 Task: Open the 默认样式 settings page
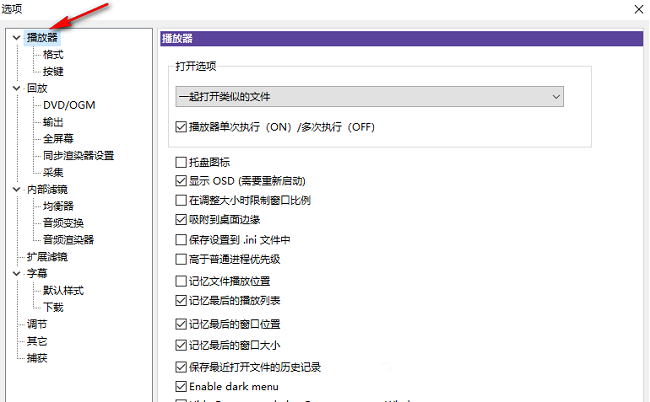click(x=63, y=291)
